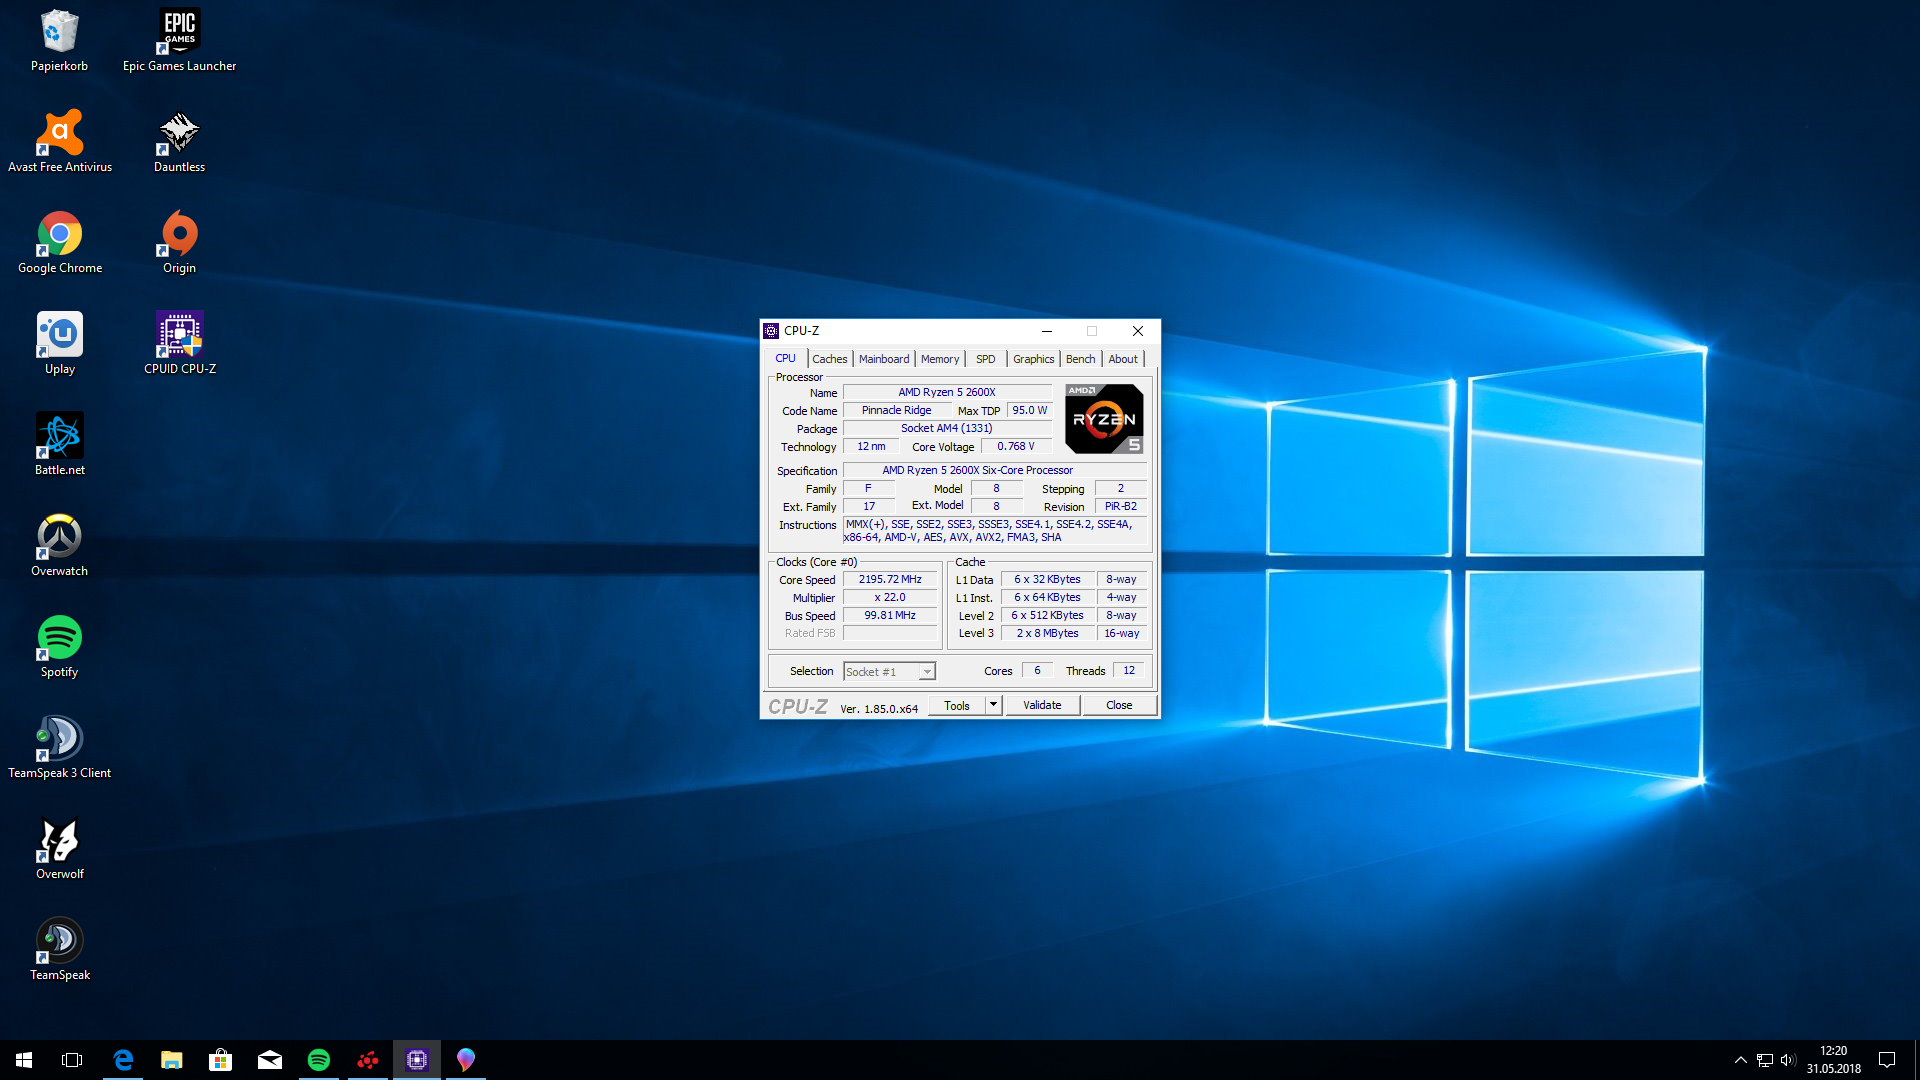1920x1080 pixels.
Task: Click the taskbar clock showing 12:20
Action: [1833, 1060]
